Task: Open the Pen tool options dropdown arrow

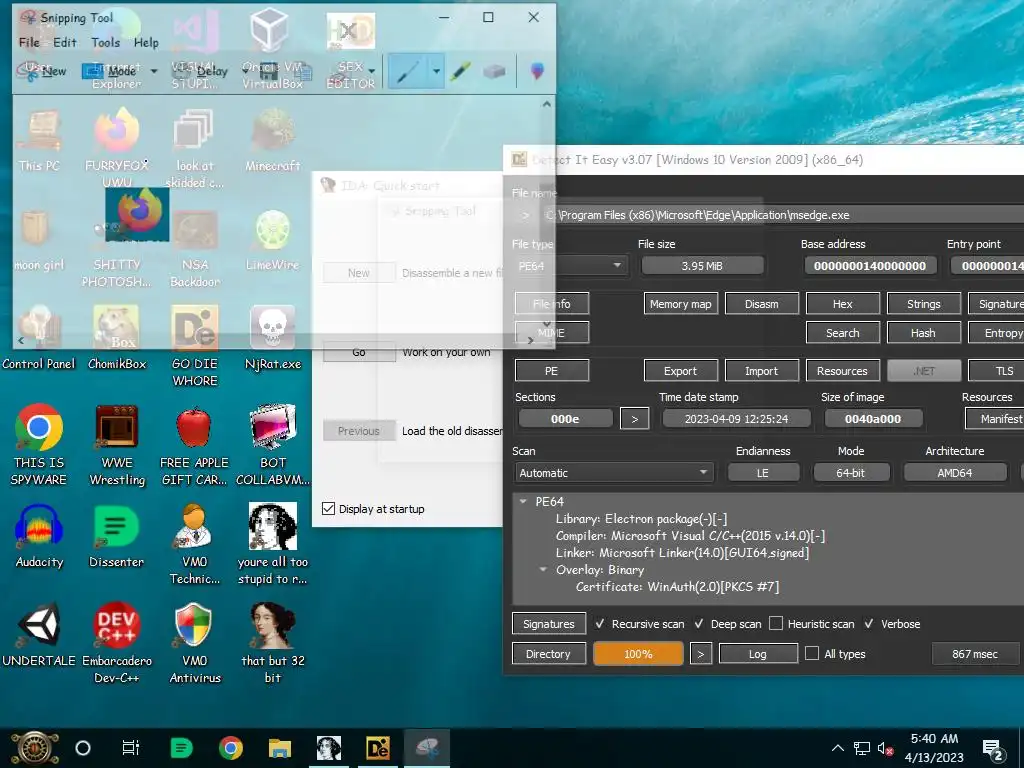Action: [x=436, y=71]
